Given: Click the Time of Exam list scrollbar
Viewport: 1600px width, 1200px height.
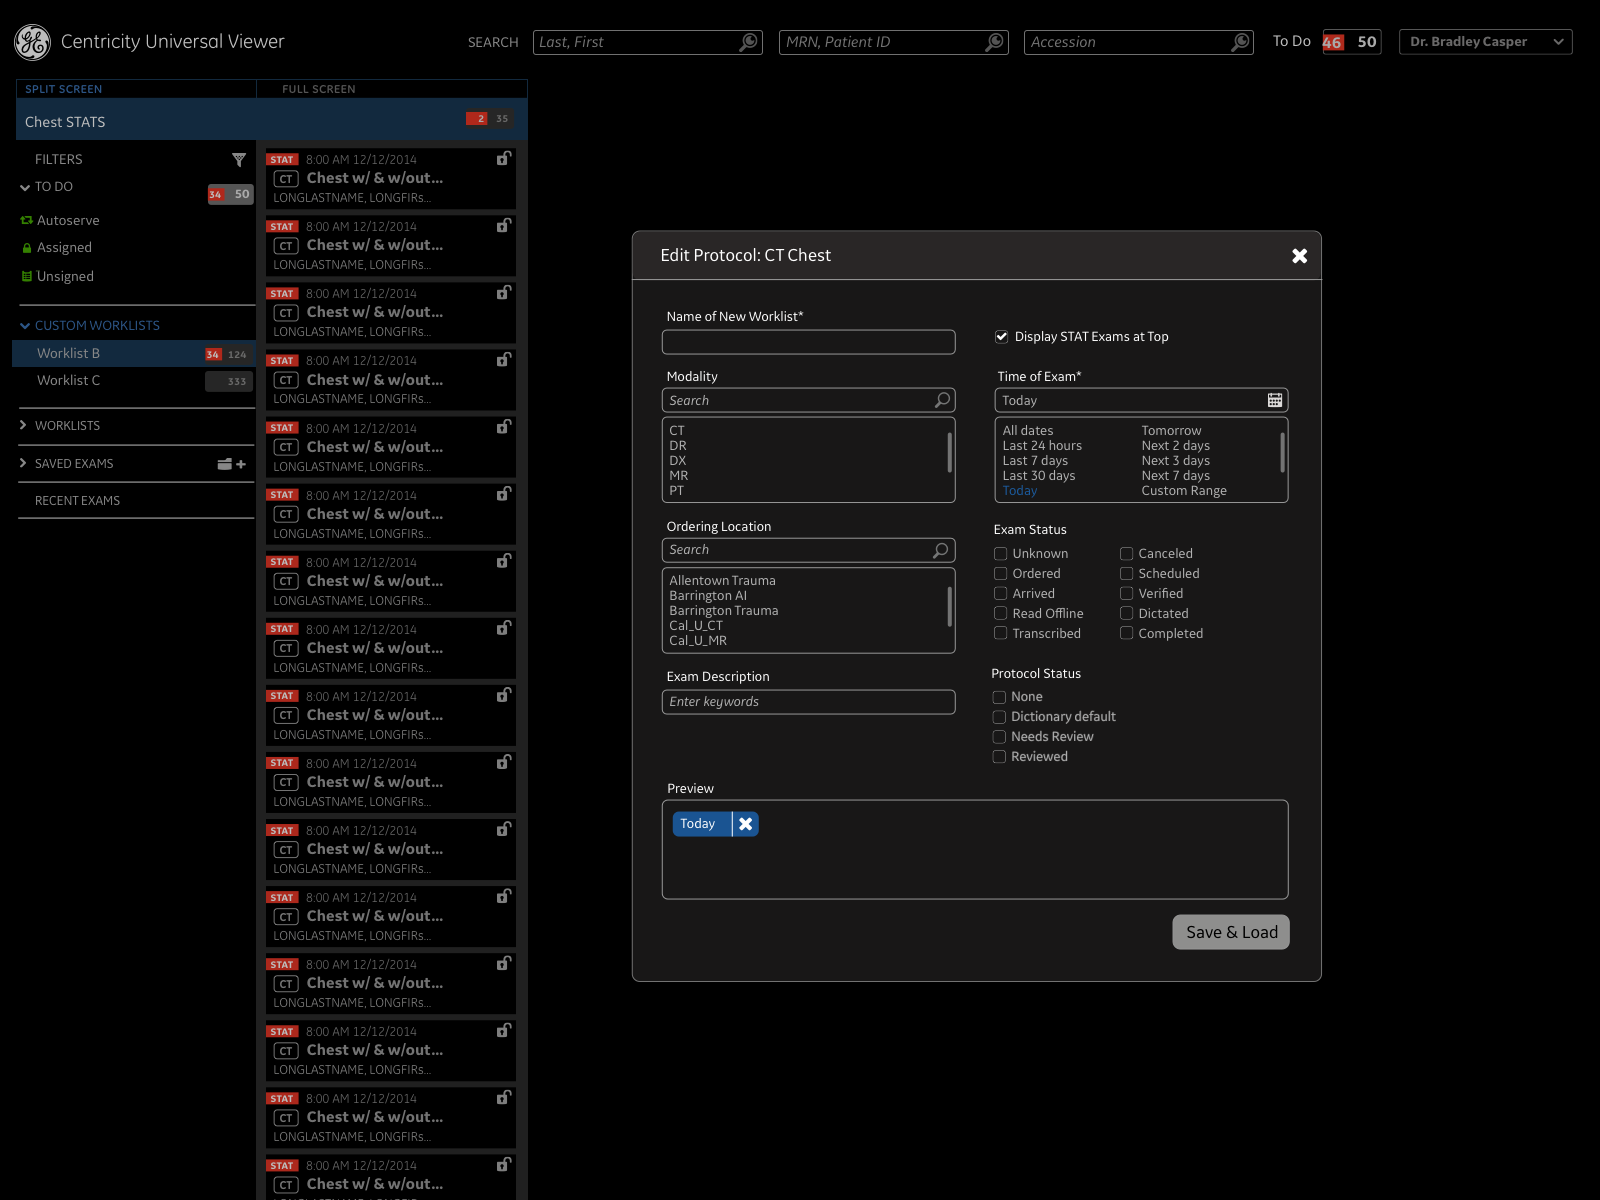Looking at the screenshot, I should click(x=1282, y=452).
